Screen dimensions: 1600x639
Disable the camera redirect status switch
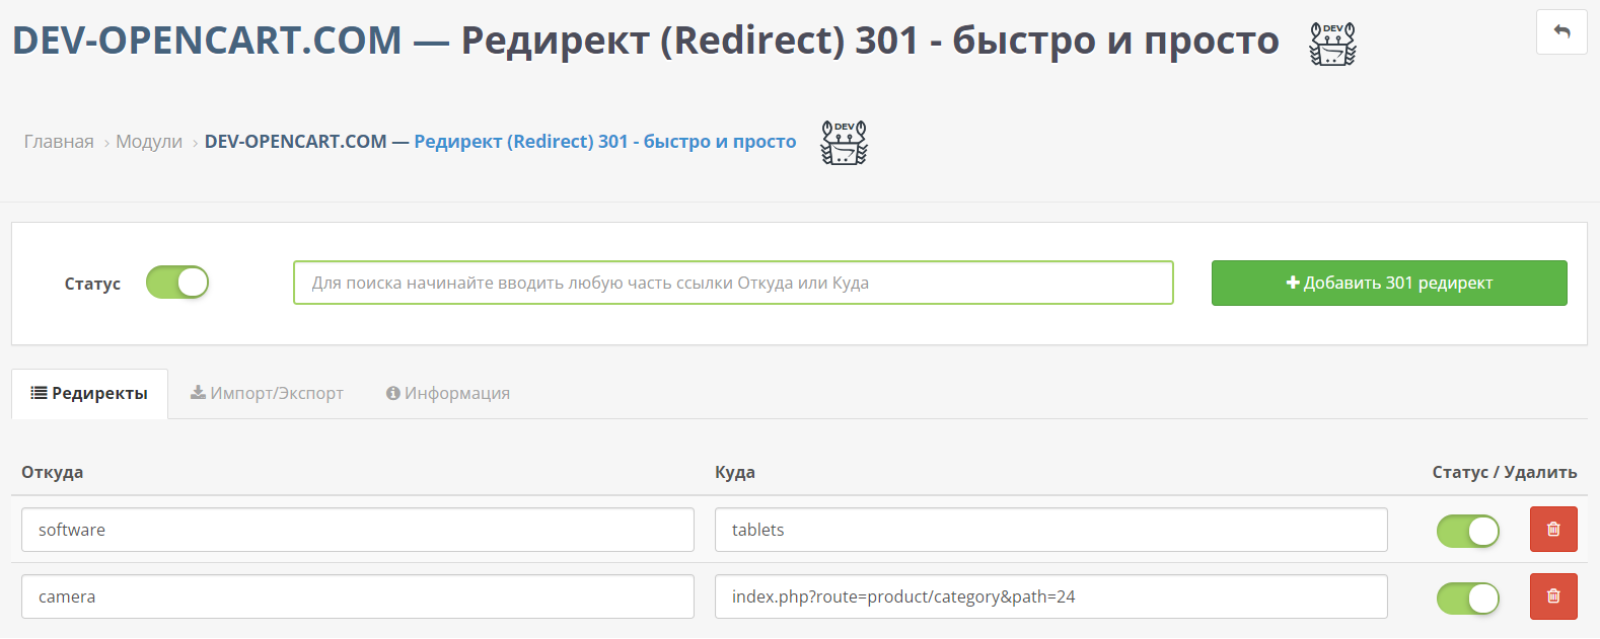click(x=1468, y=598)
